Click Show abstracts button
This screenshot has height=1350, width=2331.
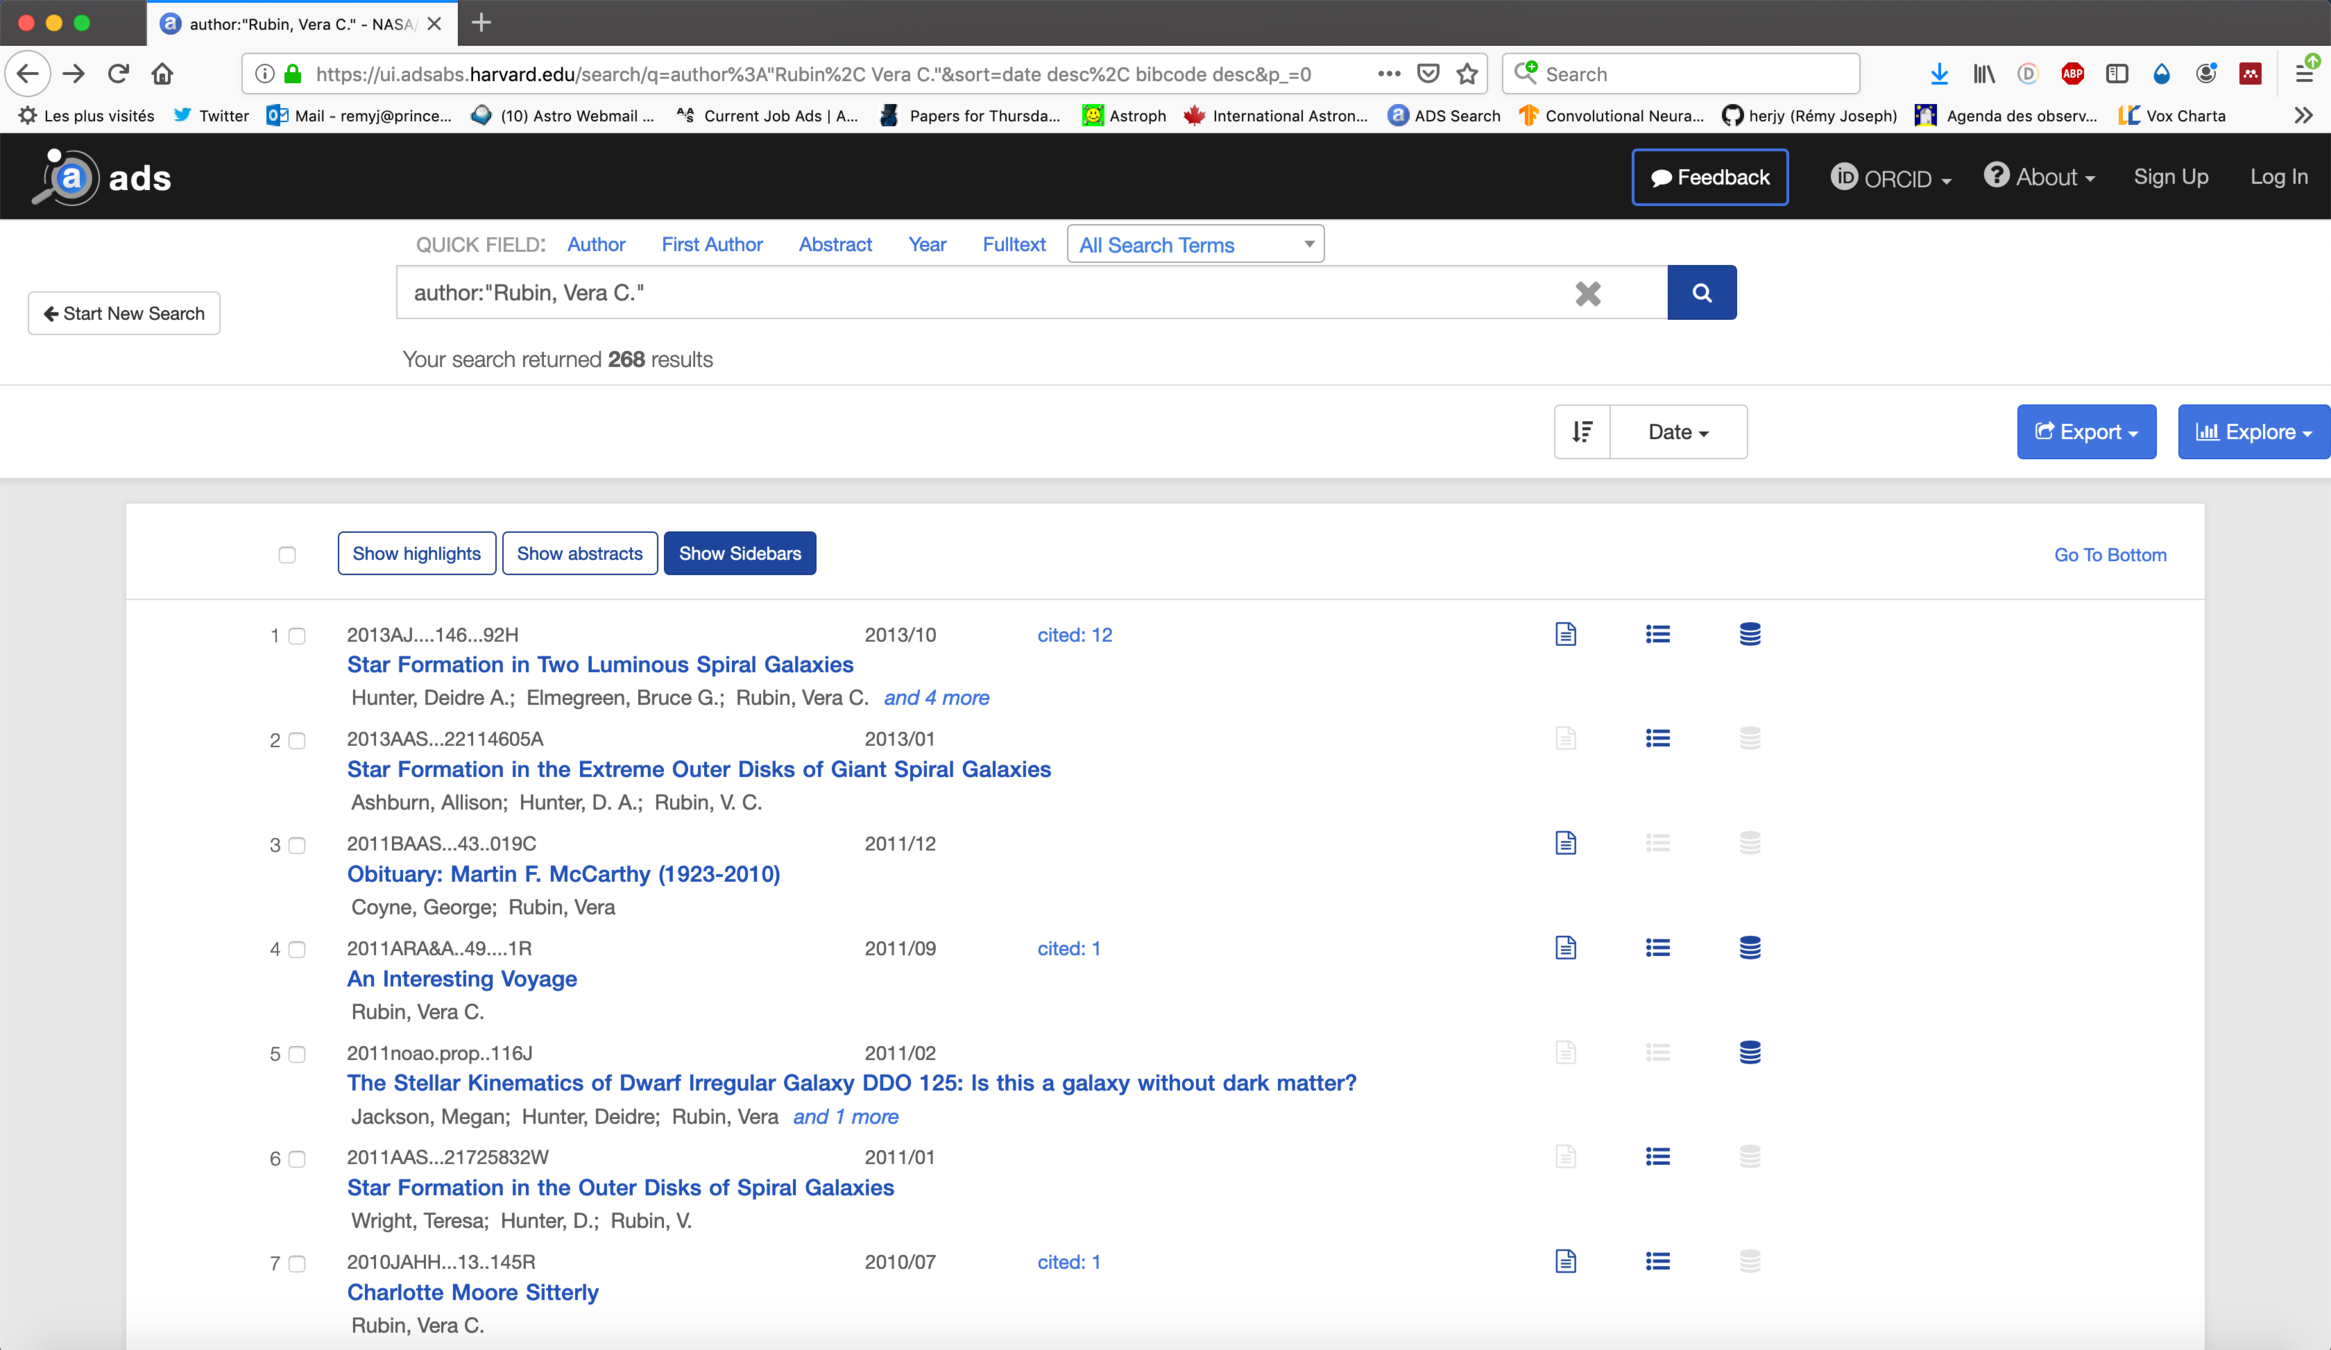pos(579,554)
